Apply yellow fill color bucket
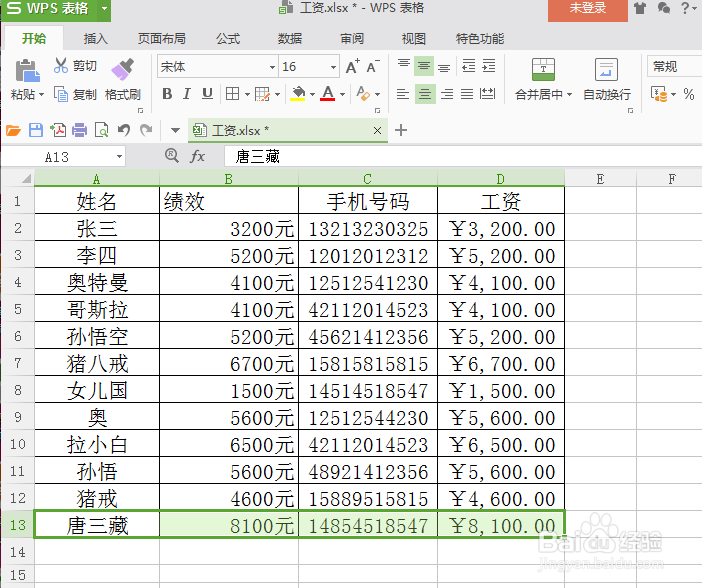 [298, 94]
